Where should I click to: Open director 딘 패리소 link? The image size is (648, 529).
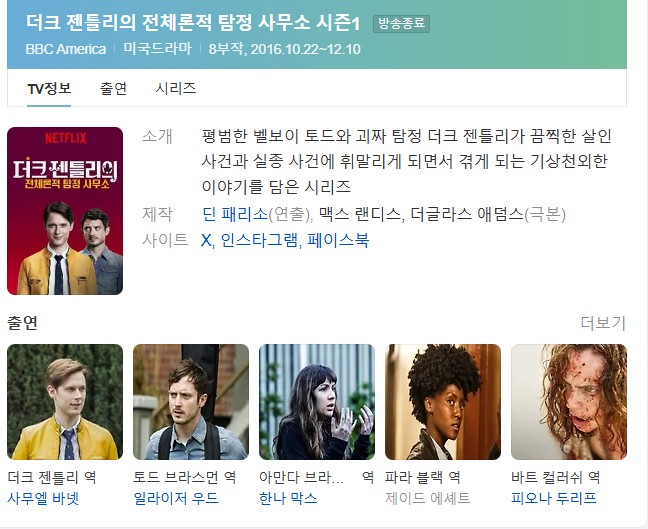(235, 214)
